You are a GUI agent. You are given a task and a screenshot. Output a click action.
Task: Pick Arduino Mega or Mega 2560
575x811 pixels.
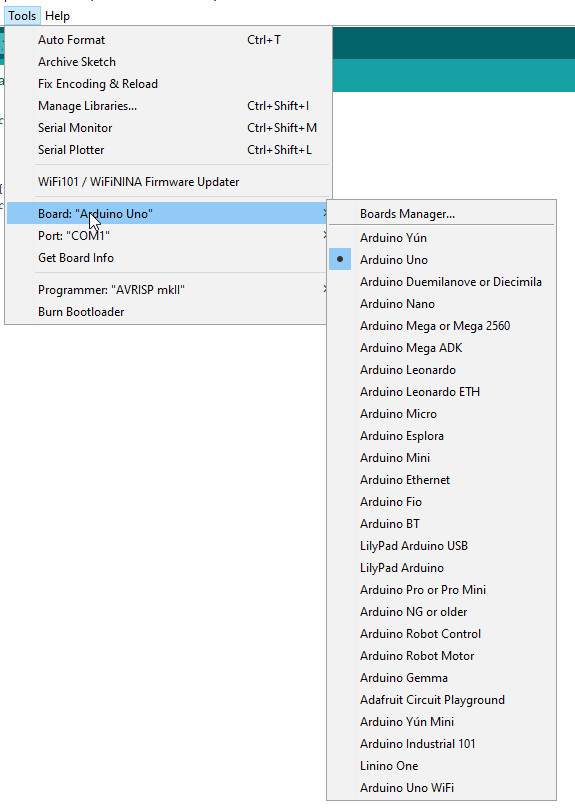coord(442,326)
